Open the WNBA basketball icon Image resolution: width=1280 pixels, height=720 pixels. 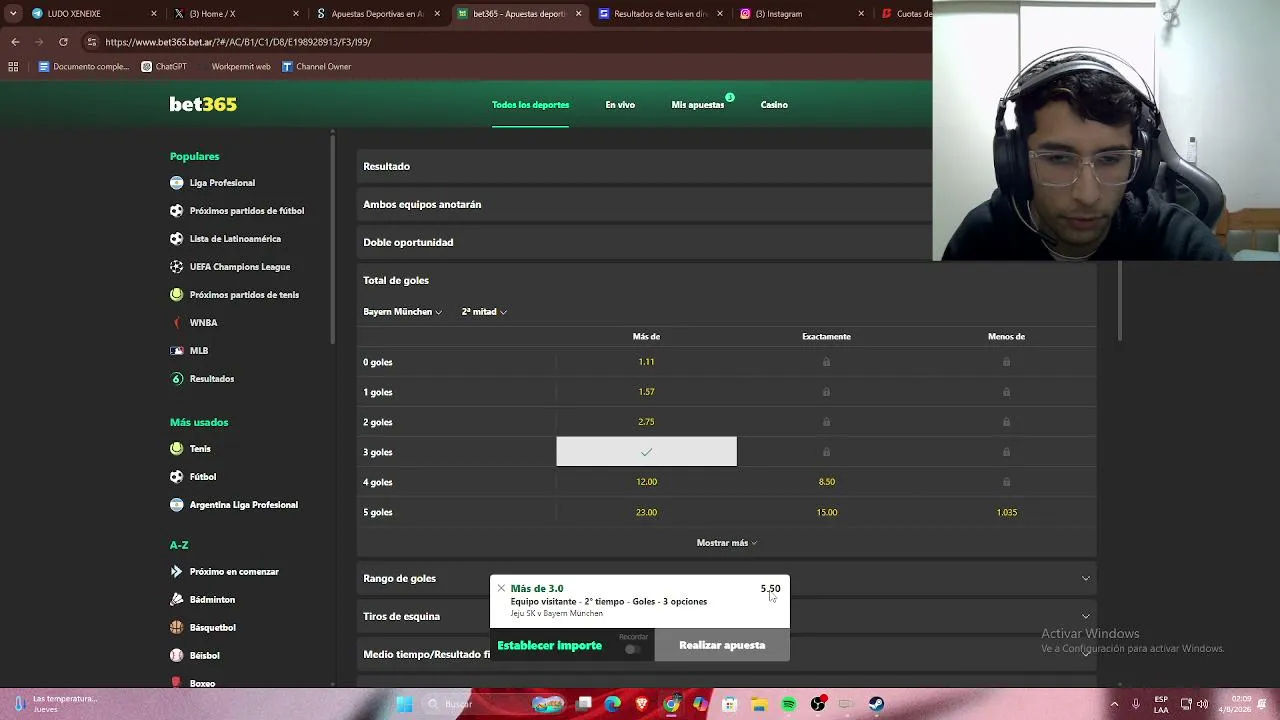pos(177,323)
